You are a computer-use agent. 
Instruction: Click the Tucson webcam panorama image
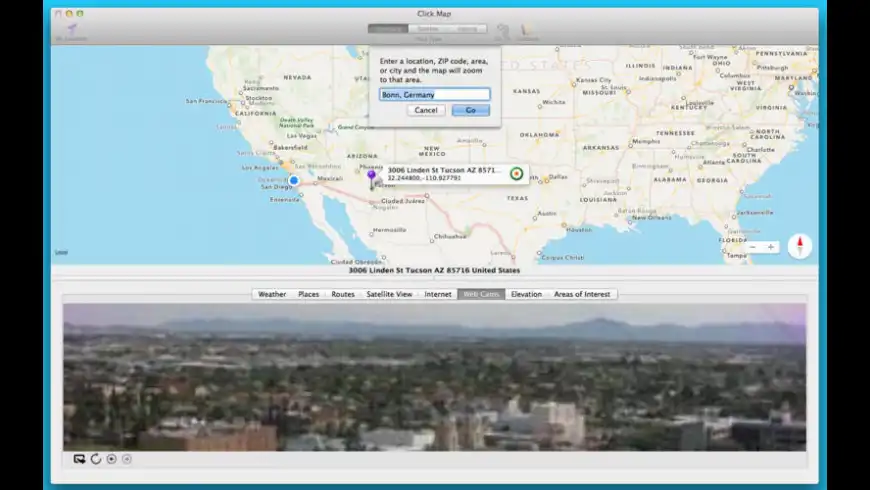[x=434, y=377]
